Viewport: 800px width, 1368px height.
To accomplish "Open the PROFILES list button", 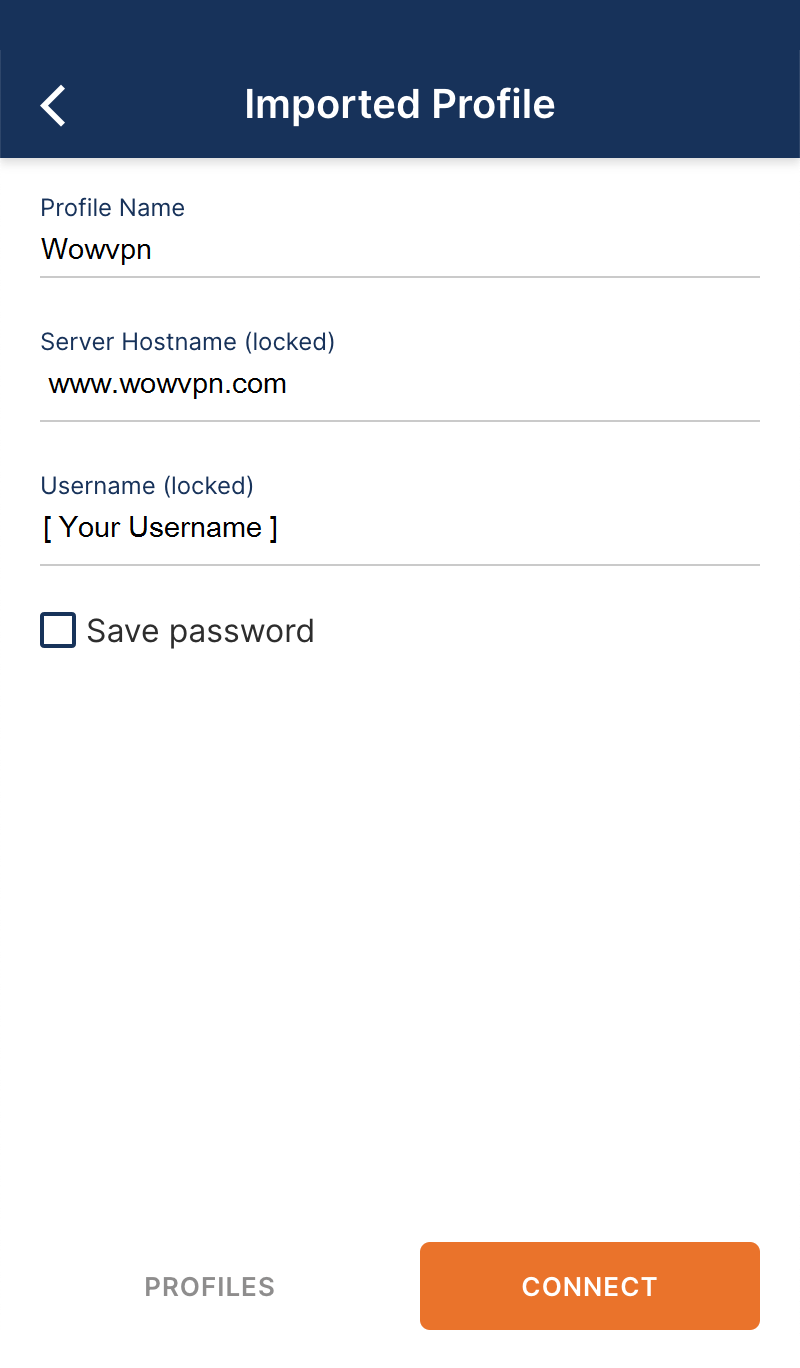I will point(210,1286).
